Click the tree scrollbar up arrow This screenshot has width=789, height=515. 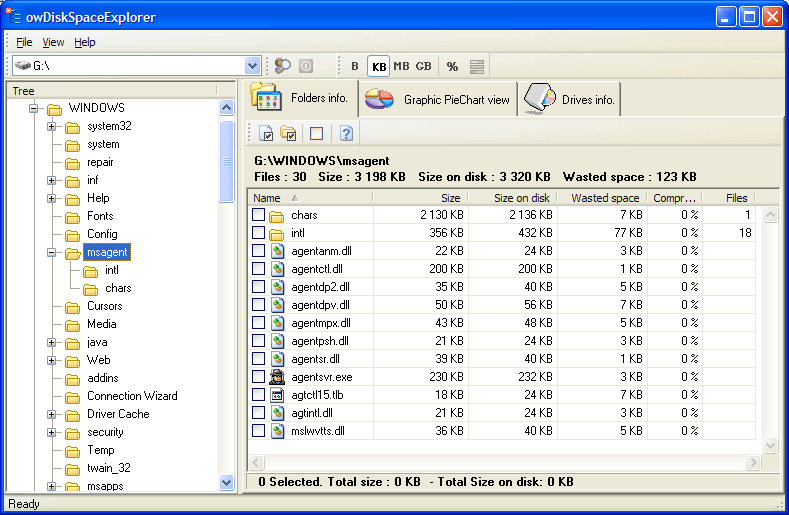[226, 107]
